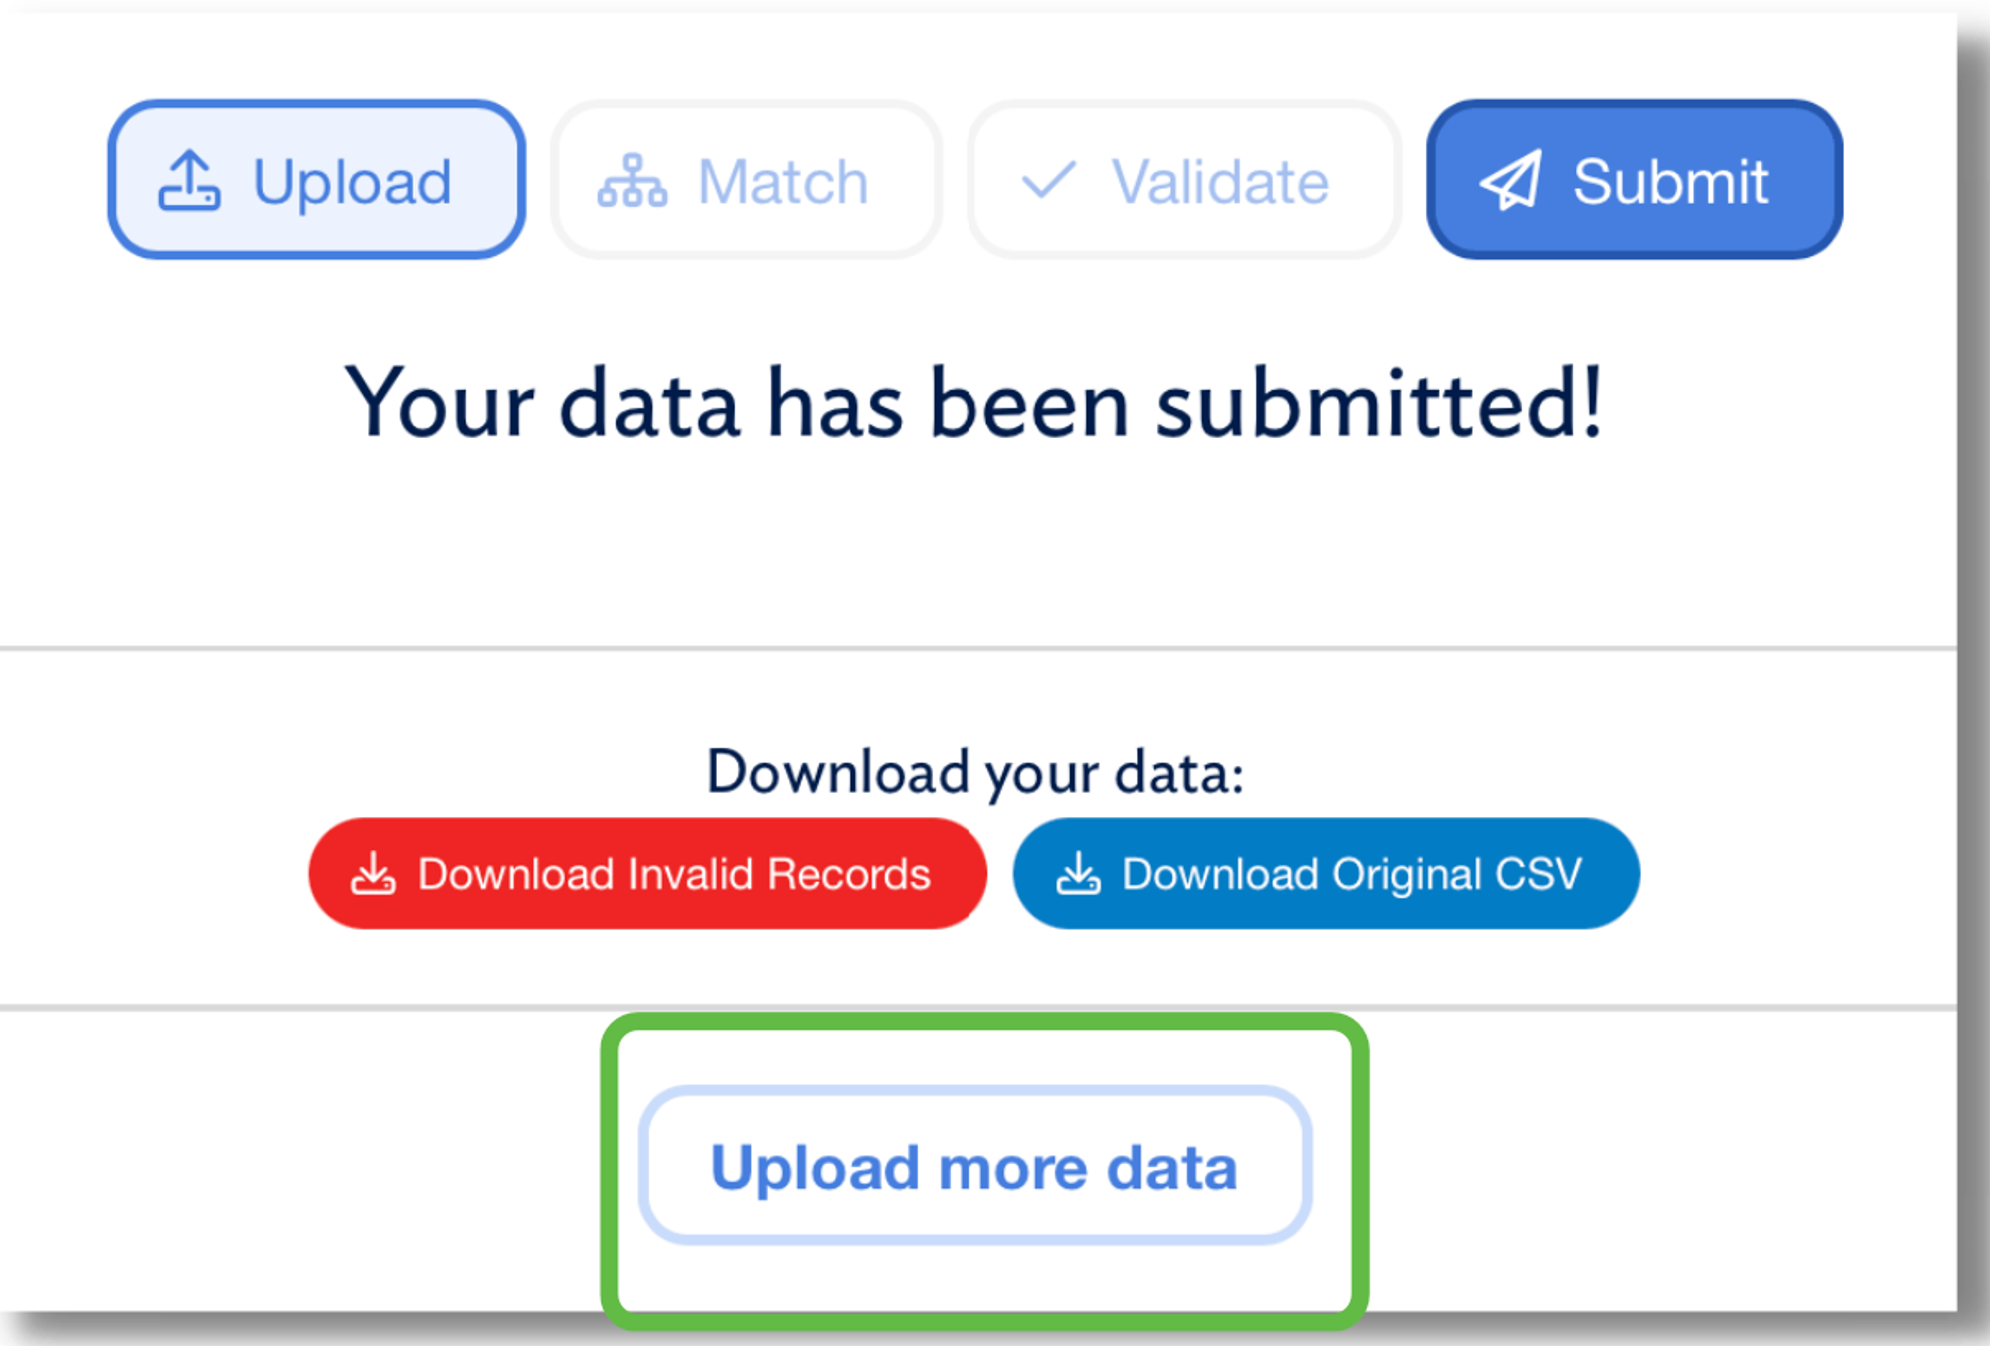Click the upload tray icon in Upload step

tap(189, 181)
